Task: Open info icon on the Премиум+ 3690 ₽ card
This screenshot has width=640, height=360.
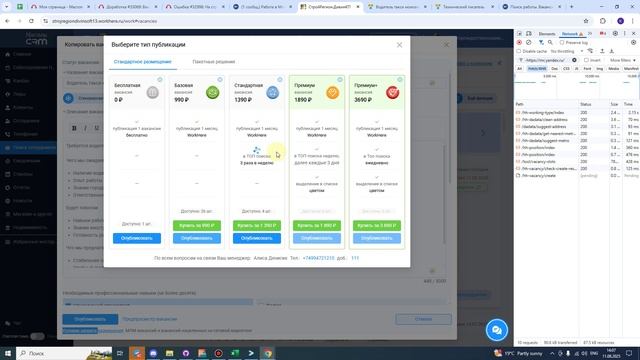Action: coord(400,80)
